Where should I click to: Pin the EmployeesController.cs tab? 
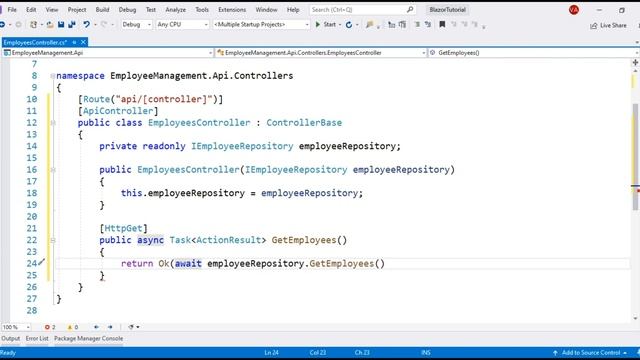74,42
